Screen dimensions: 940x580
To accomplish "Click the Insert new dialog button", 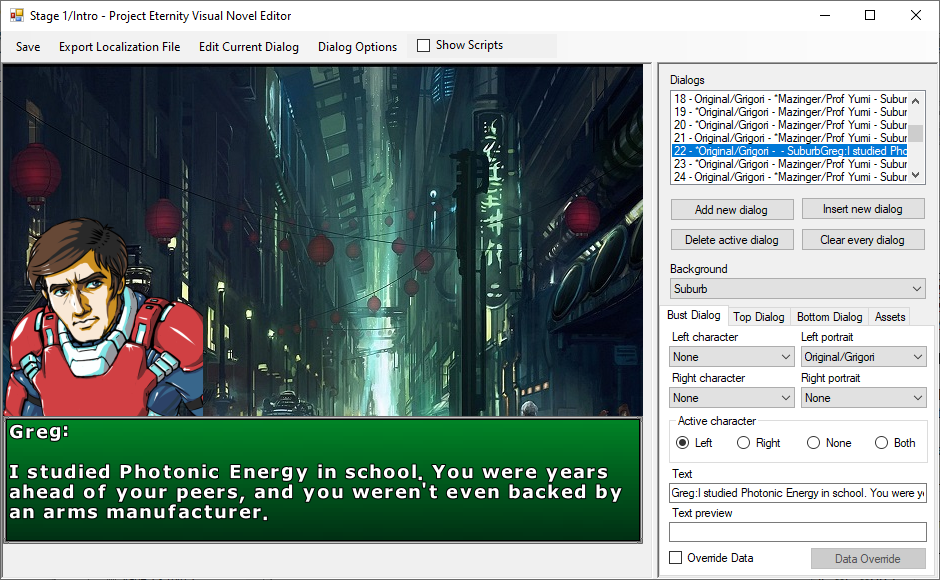I will [x=863, y=209].
